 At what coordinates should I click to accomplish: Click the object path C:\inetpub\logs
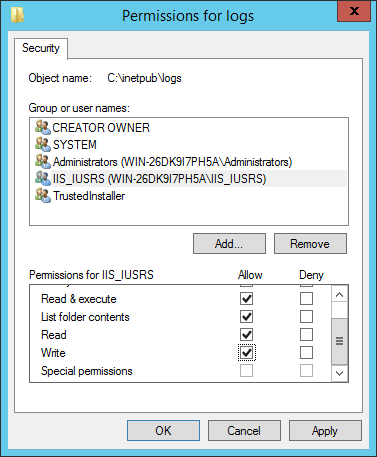click(144, 78)
